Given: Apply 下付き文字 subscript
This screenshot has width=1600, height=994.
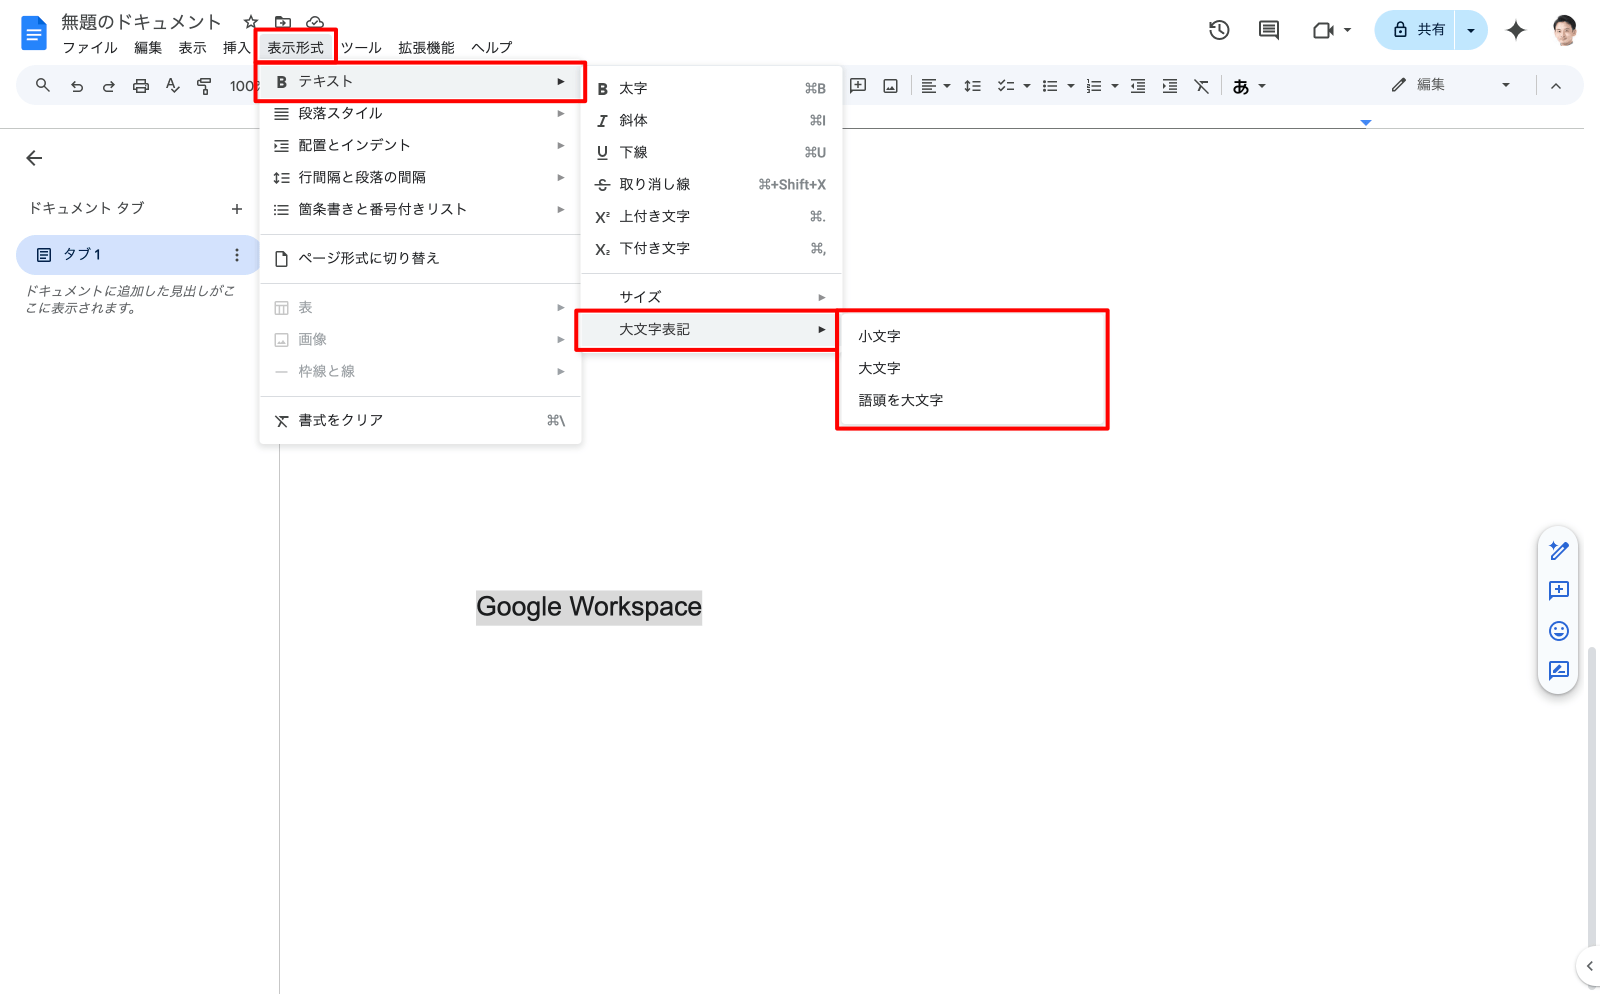Looking at the screenshot, I should (711, 248).
